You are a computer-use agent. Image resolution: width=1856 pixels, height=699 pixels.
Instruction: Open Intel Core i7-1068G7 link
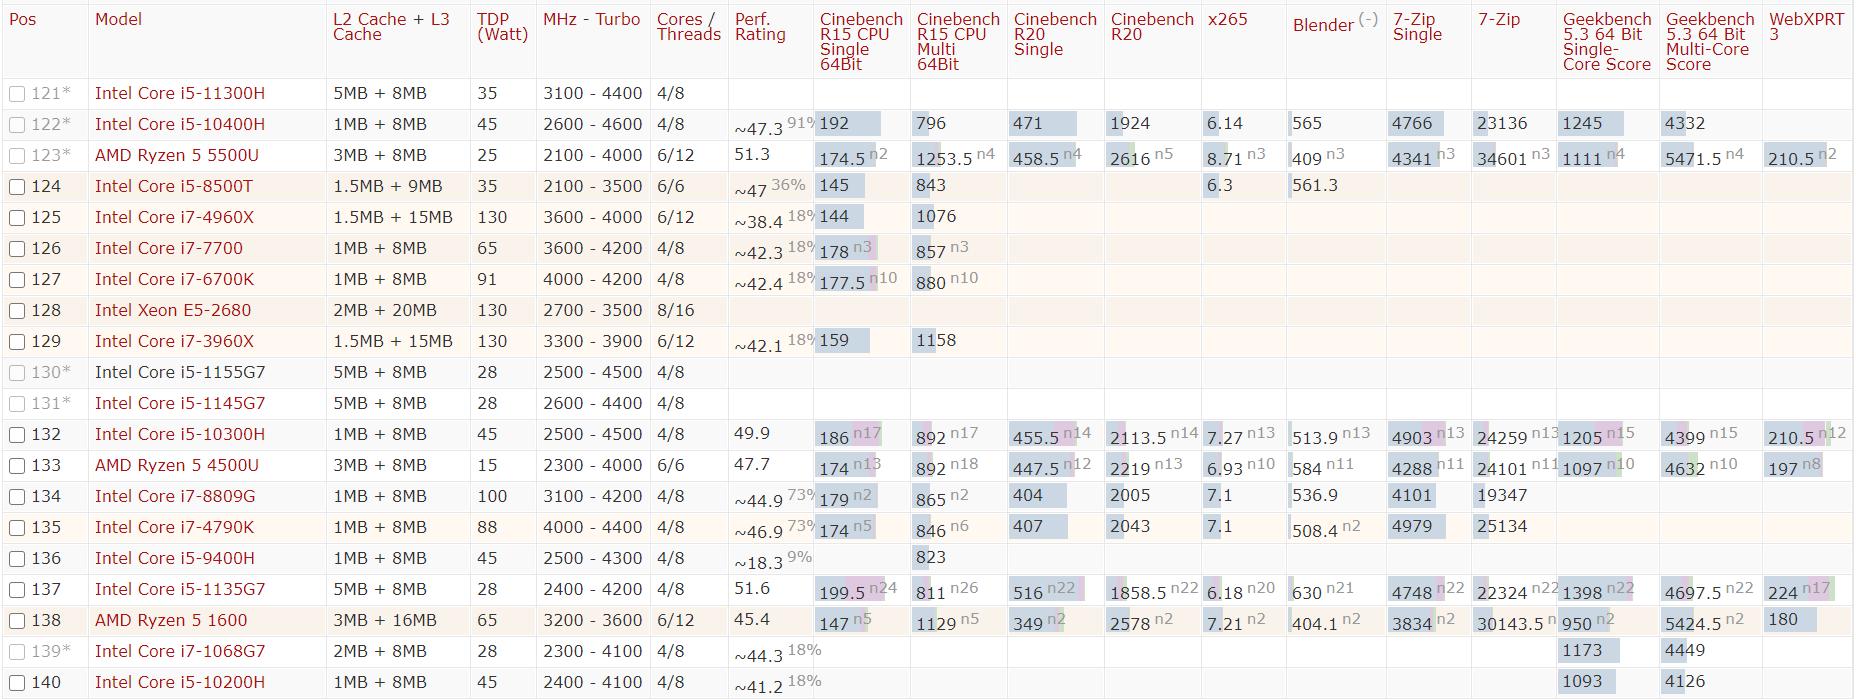(x=180, y=652)
